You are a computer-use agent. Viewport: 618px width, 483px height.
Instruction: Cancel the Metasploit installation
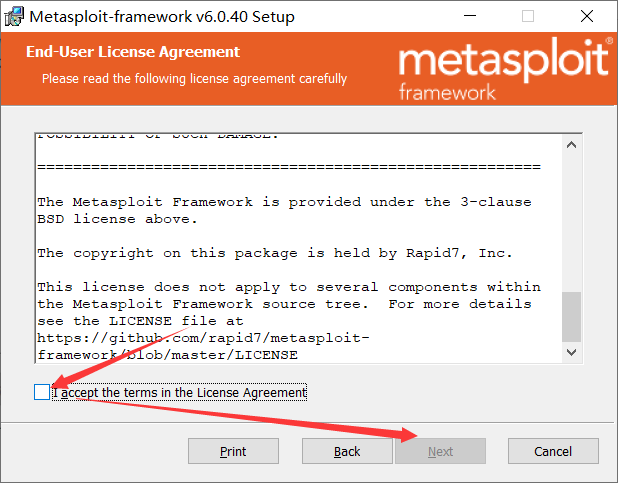point(552,451)
